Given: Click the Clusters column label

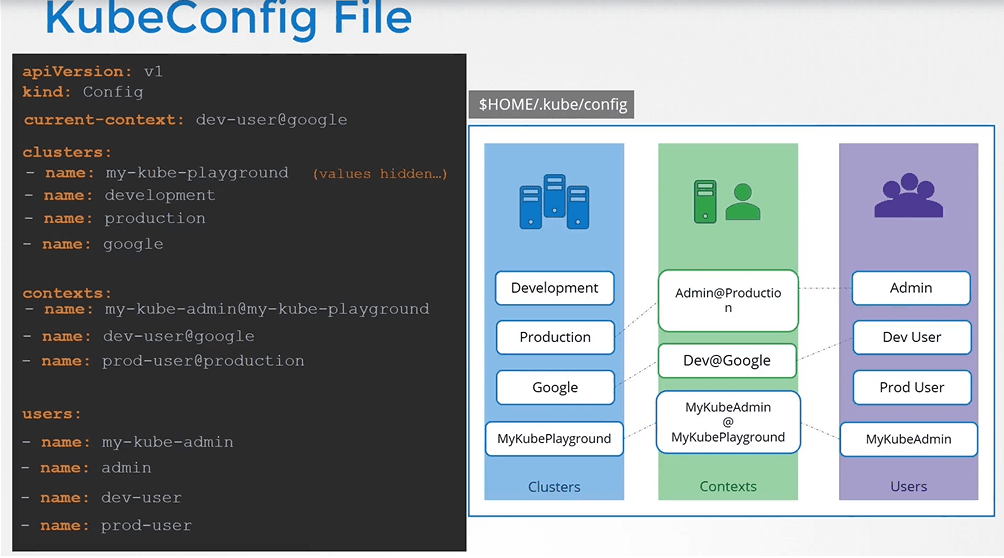Looking at the screenshot, I should [554, 487].
